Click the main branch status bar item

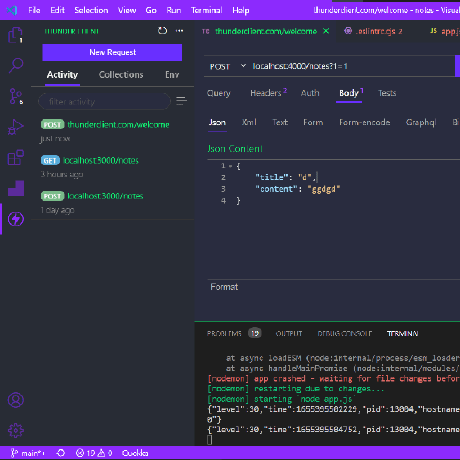pos(27,453)
